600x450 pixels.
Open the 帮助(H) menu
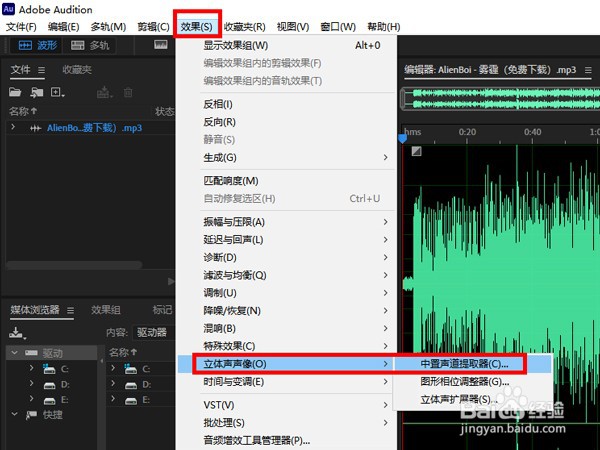[x=383, y=27]
